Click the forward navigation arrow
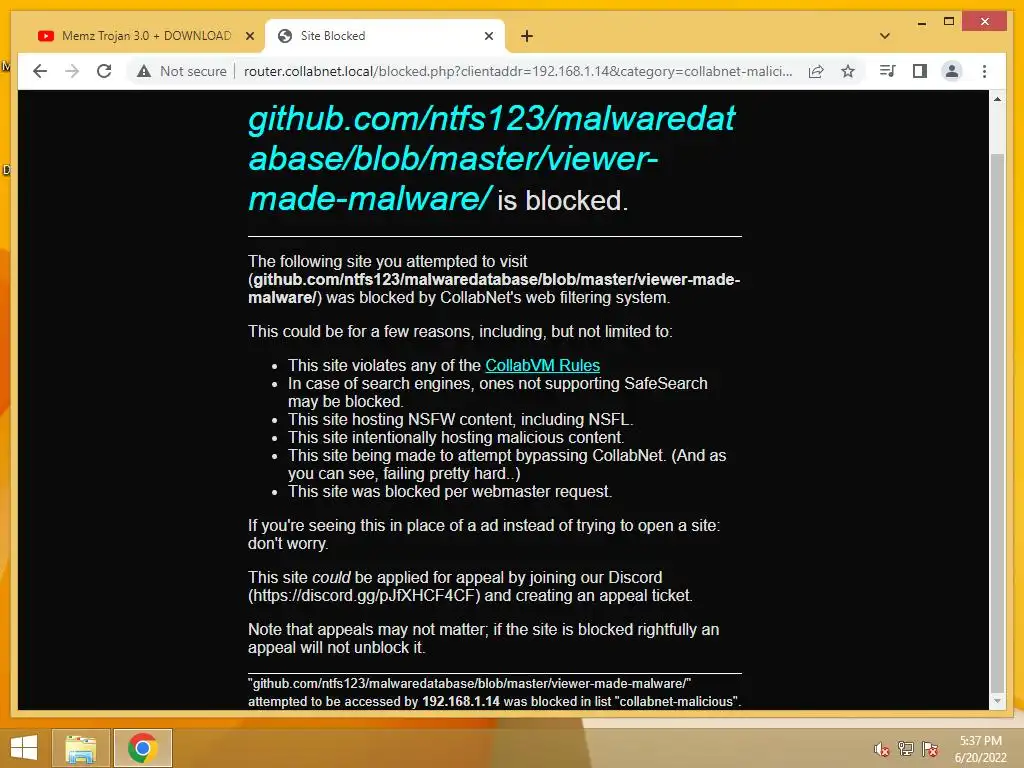Screen dimensions: 1024x768 [x=72, y=71]
